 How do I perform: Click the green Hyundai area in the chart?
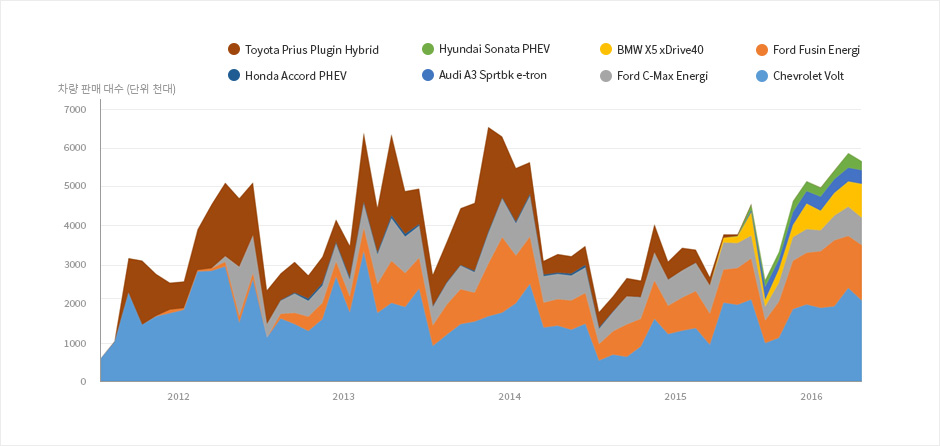pyautogui.click(x=850, y=161)
